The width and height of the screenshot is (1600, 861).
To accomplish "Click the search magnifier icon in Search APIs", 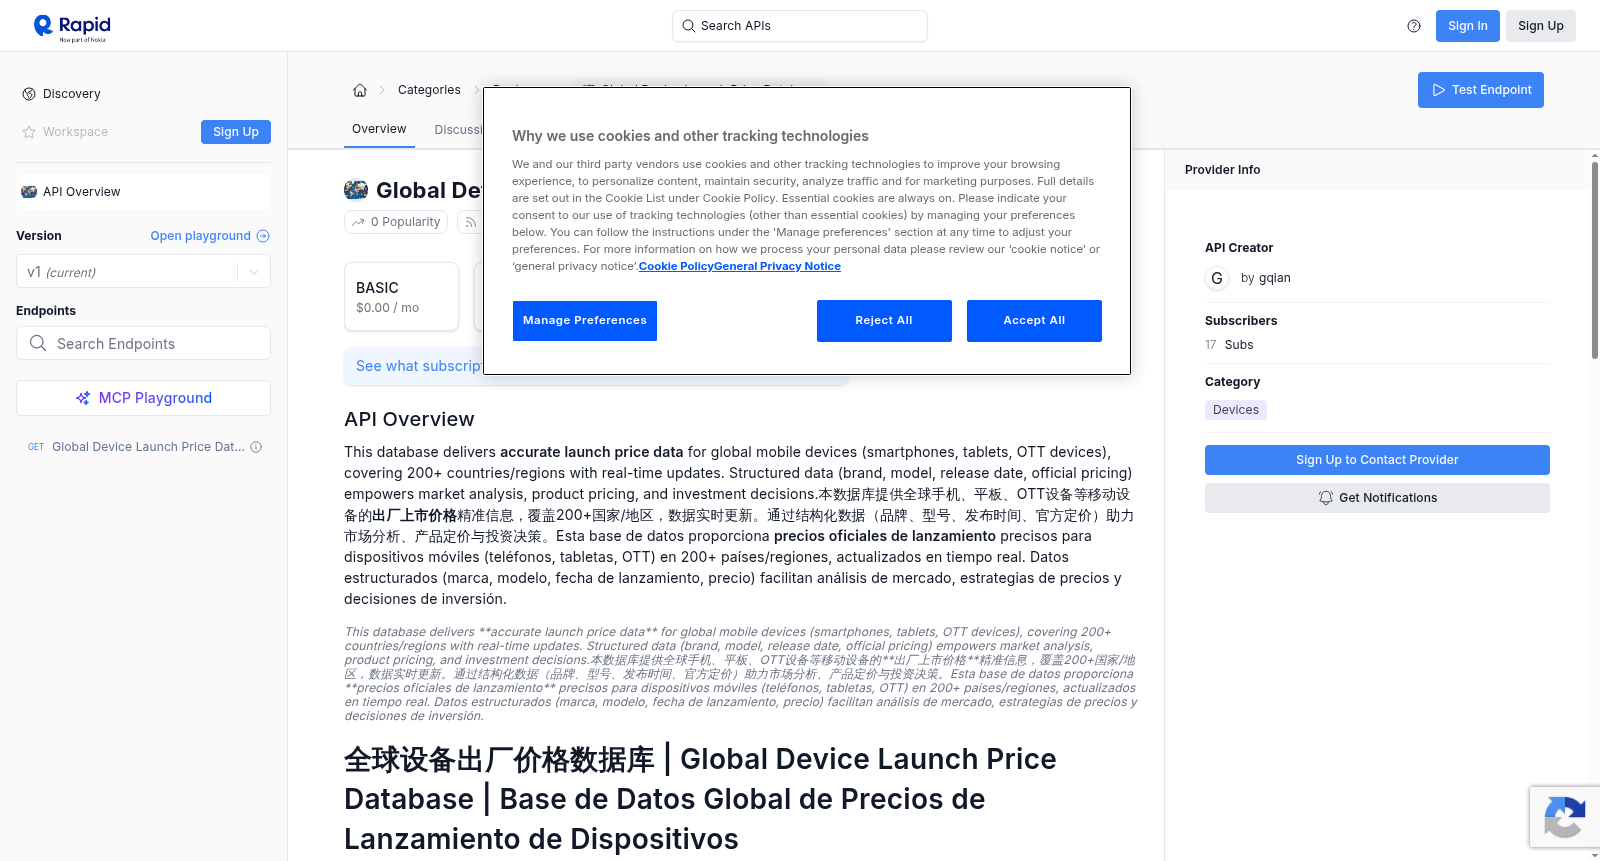I will [x=688, y=26].
